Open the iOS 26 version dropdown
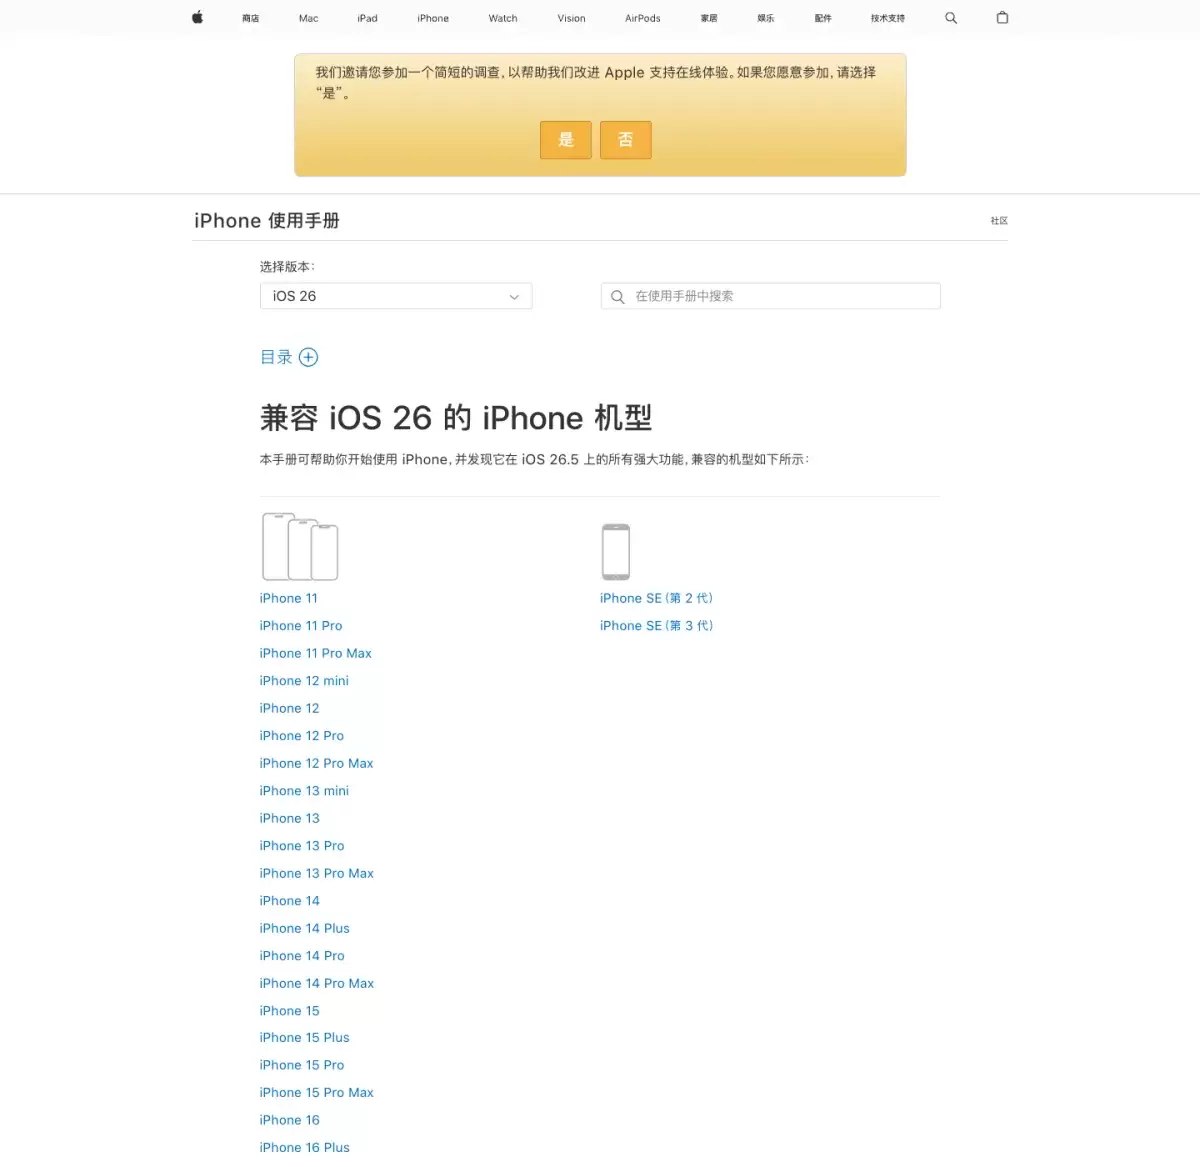Screen dimensions: 1200x1167 click(396, 296)
